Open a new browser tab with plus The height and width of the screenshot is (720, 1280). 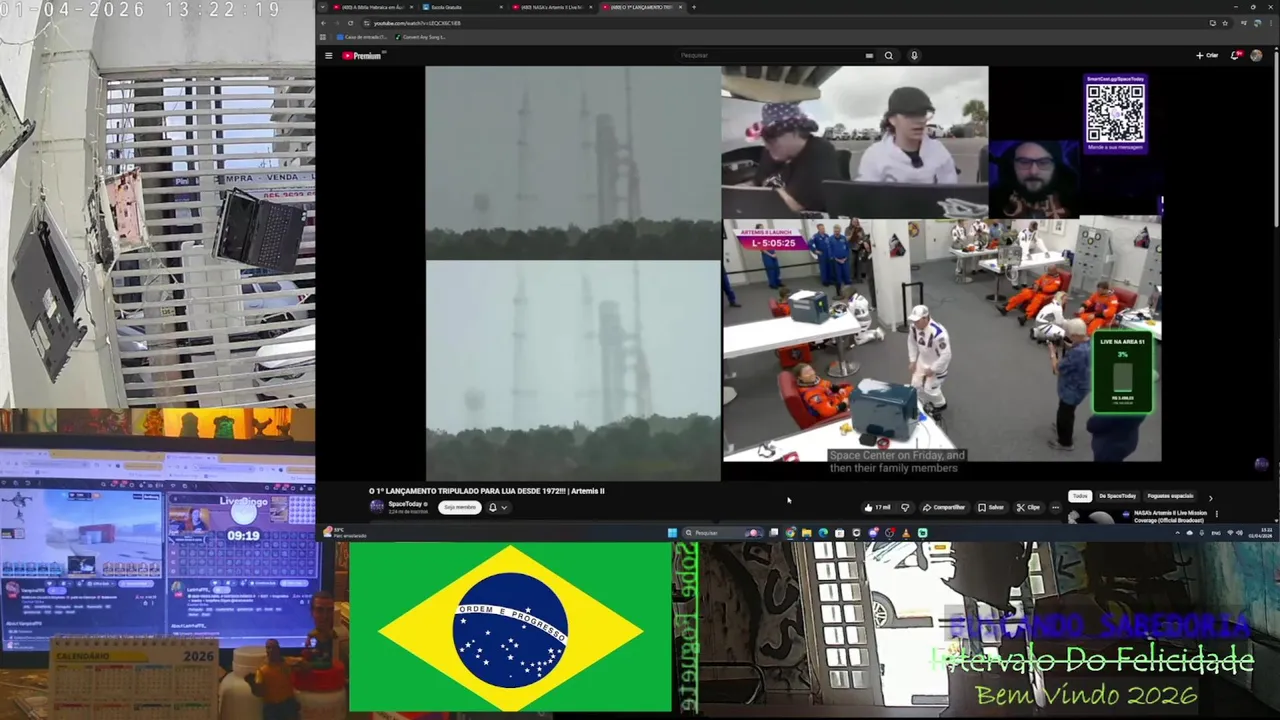click(694, 7)
